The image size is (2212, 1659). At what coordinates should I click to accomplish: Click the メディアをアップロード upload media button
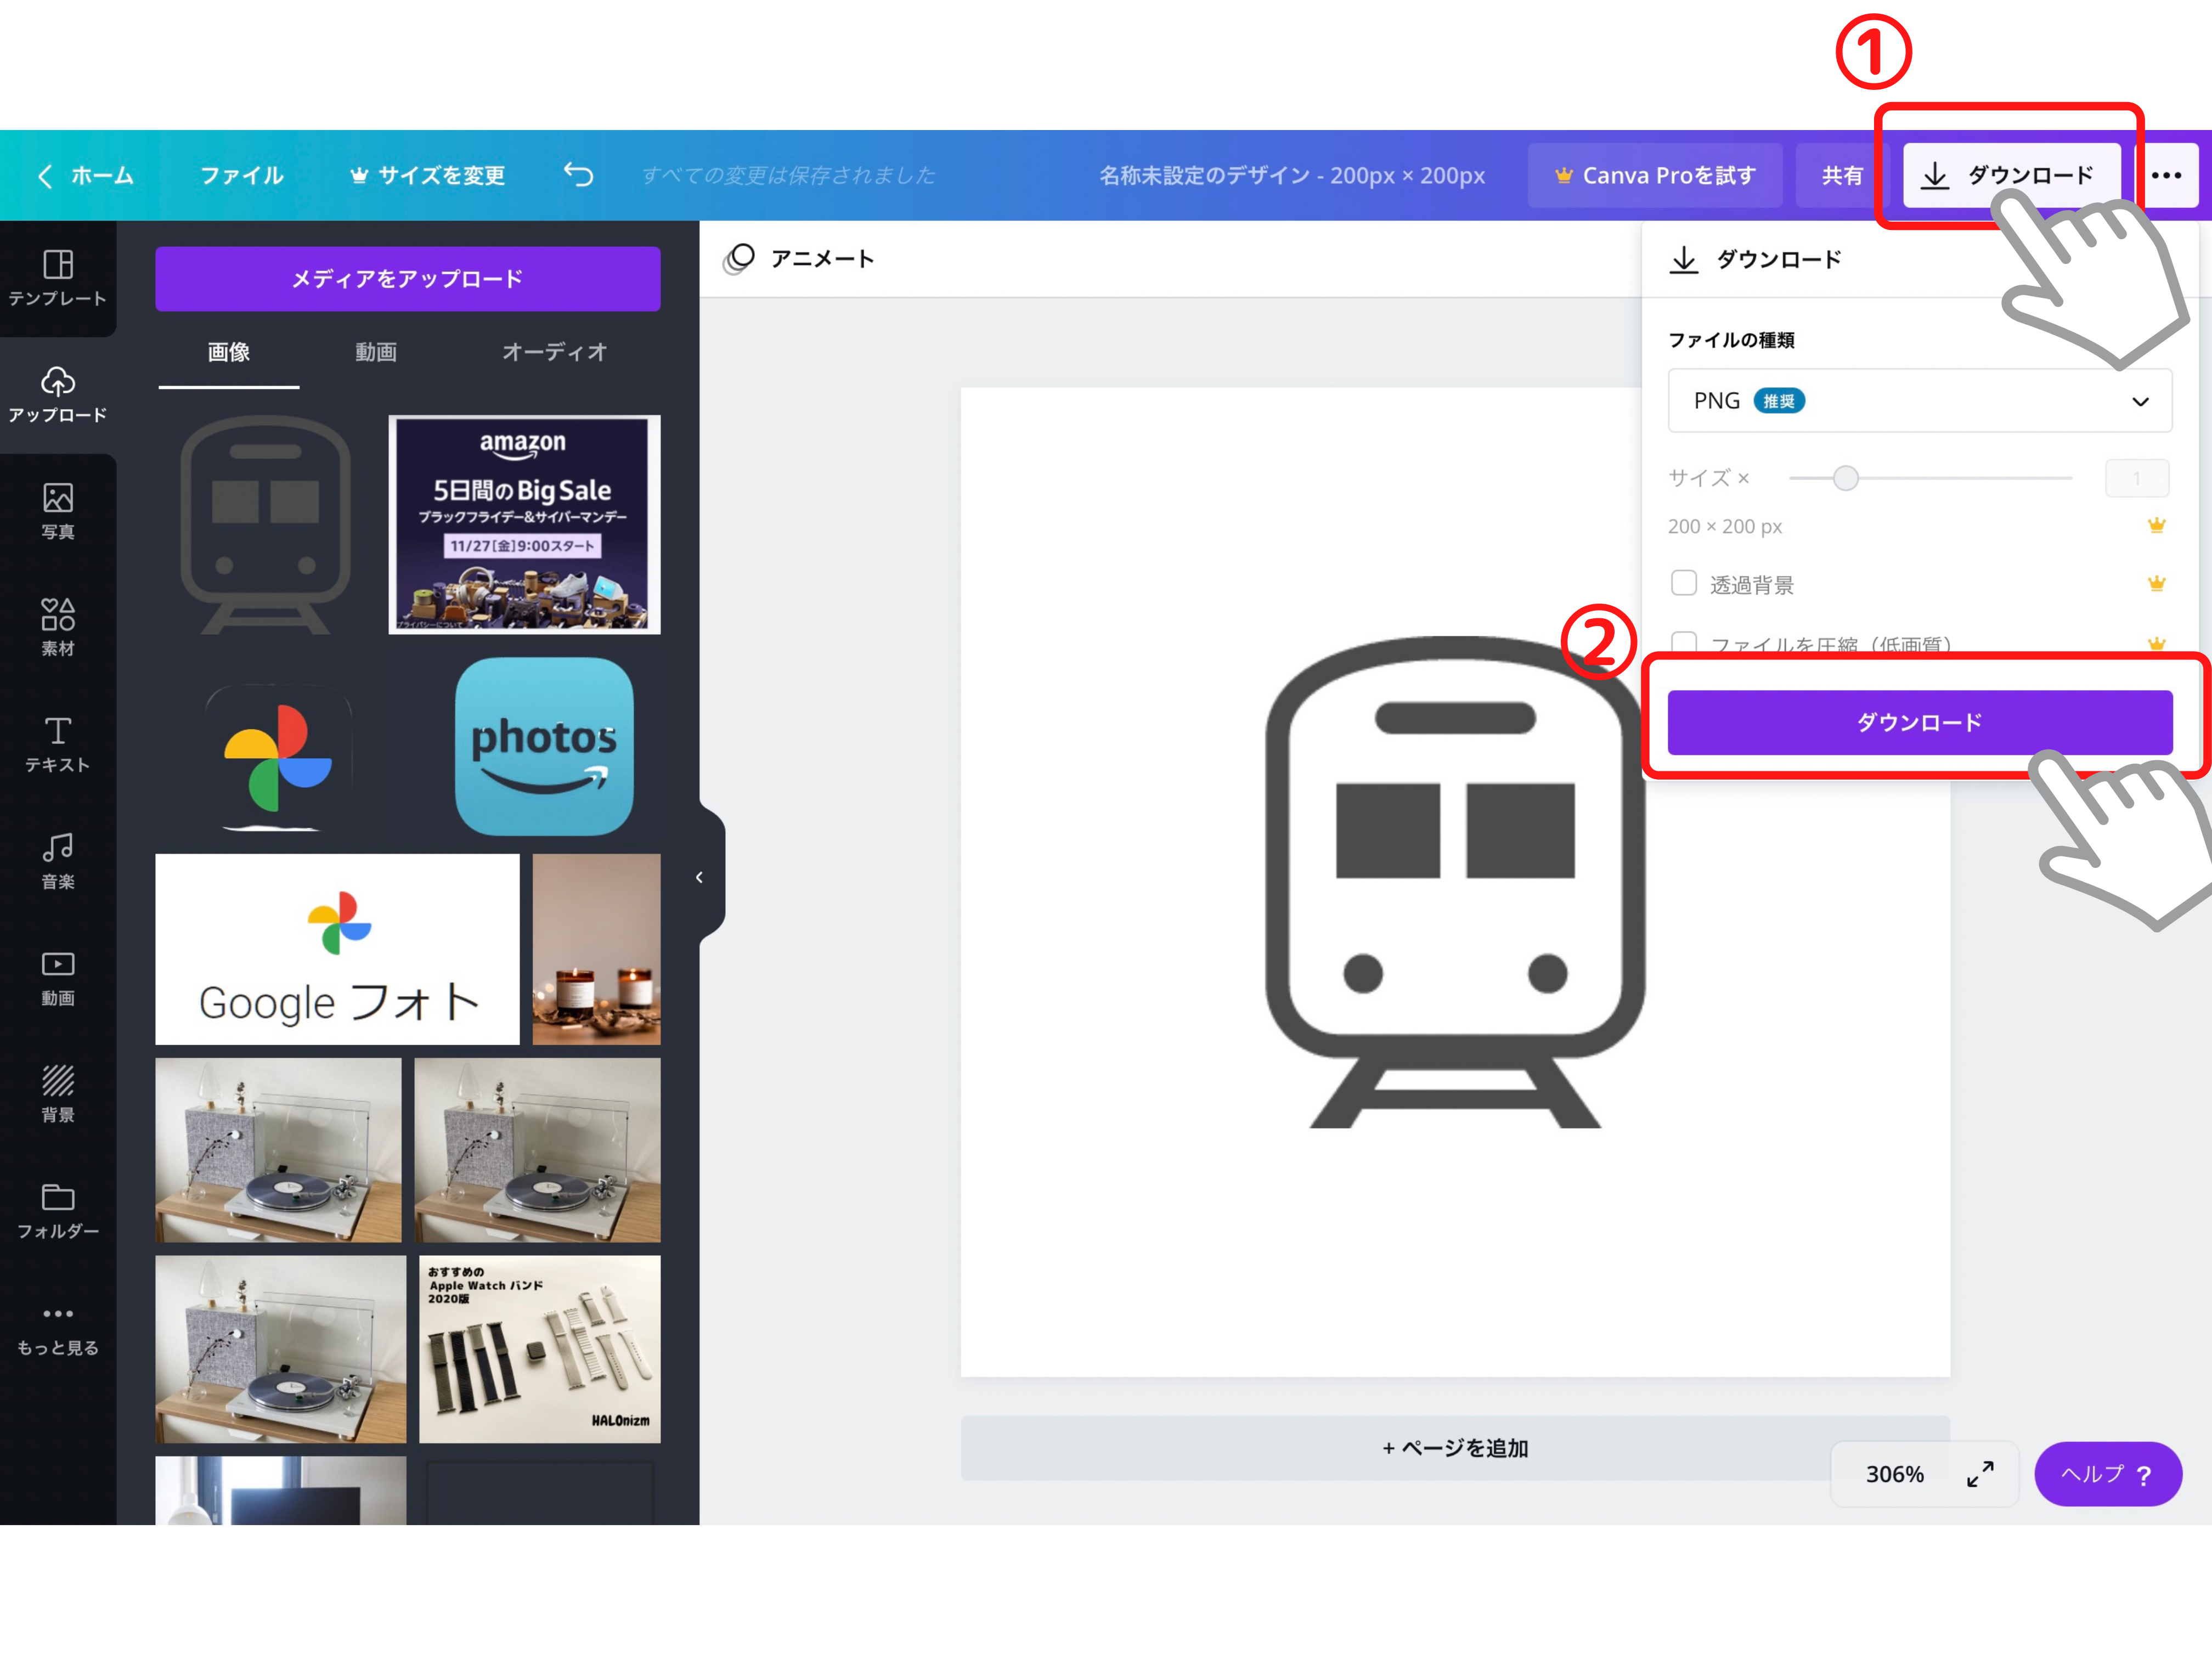(408, 279)
